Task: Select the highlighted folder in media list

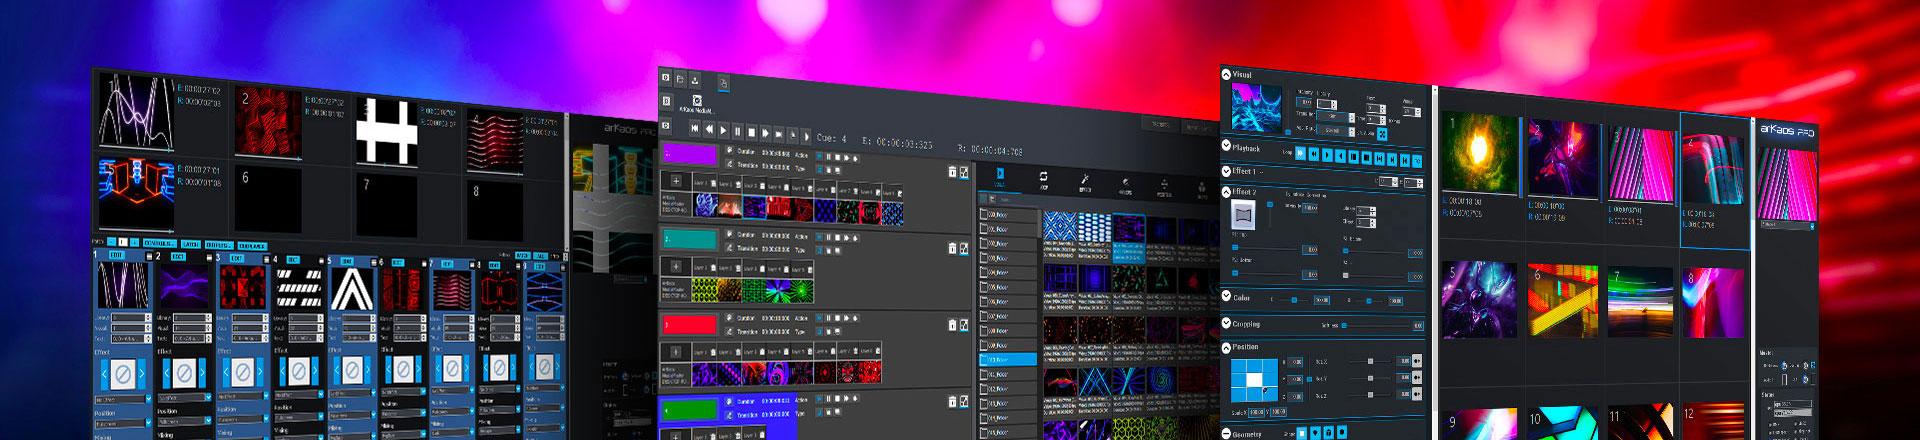Action: tap(1010, 359)
